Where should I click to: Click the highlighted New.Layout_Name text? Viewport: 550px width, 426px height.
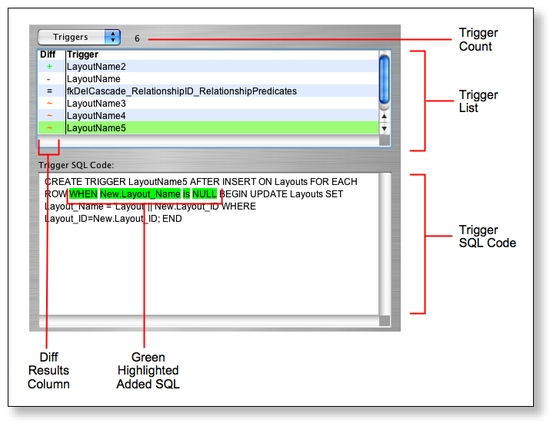(x=140, y=194)
